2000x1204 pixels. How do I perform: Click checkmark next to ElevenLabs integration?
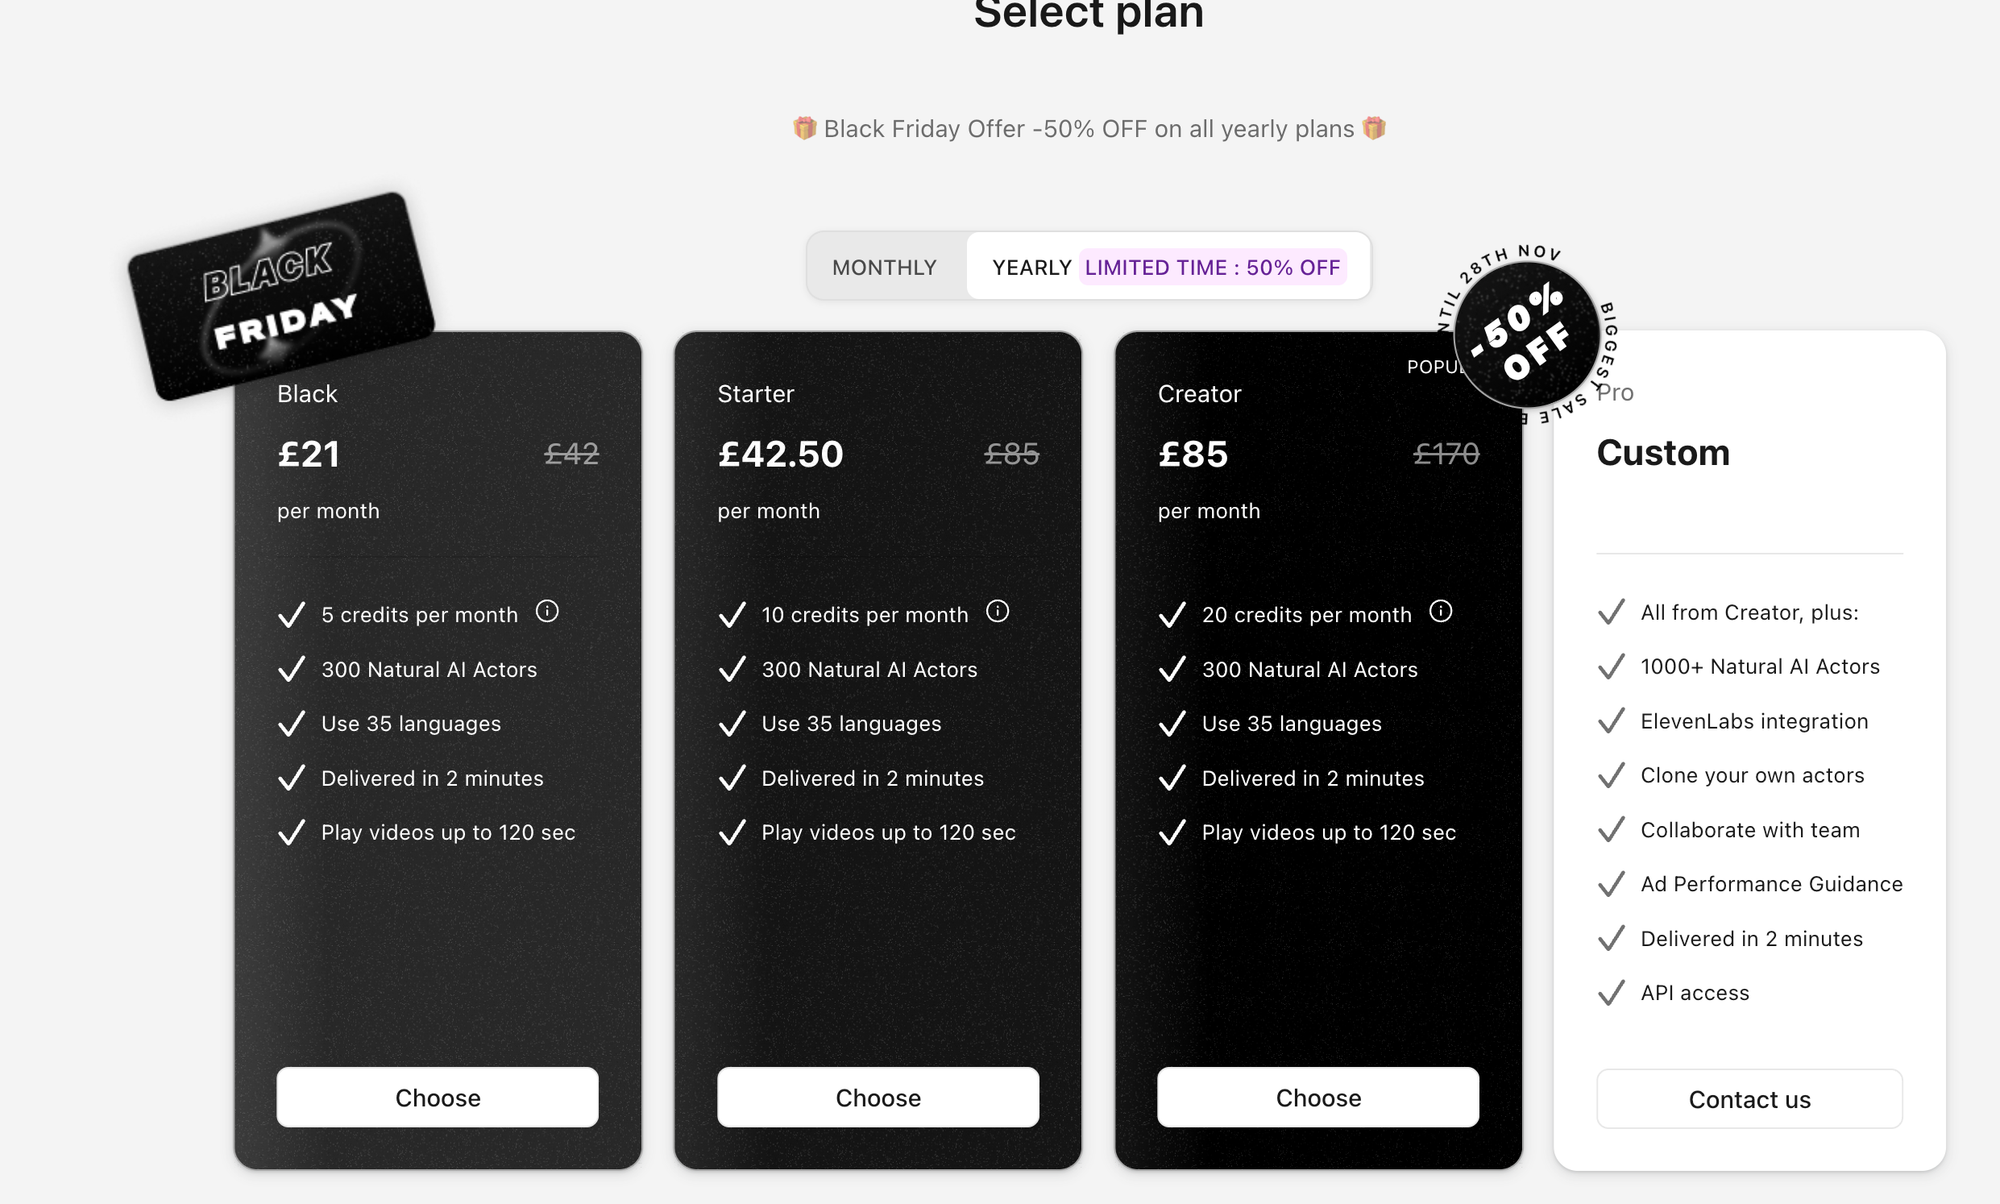click(x=1611, y=721)
